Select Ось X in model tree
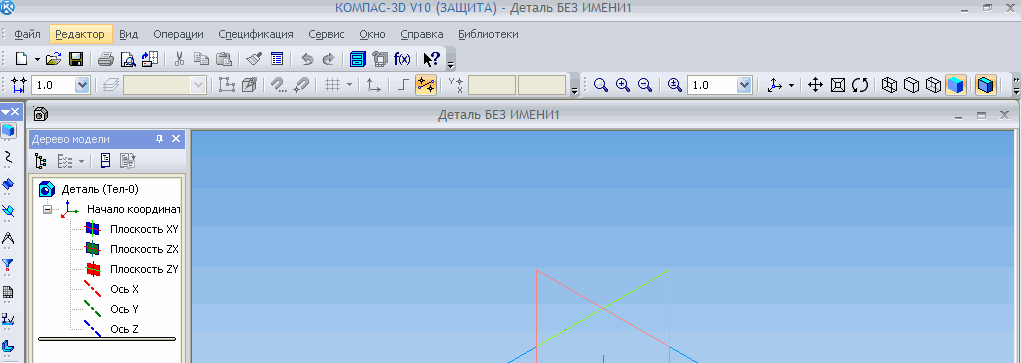Viewport: 1021px width, 363px height. (125, 289)
